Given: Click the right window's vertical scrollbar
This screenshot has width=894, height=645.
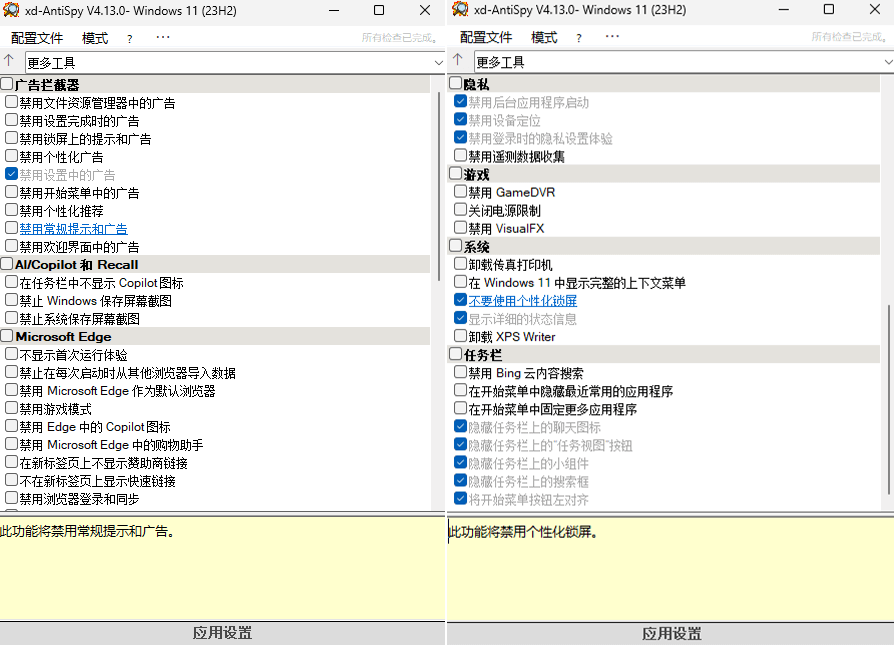Looking at the screenshot, I should (888, 399).
